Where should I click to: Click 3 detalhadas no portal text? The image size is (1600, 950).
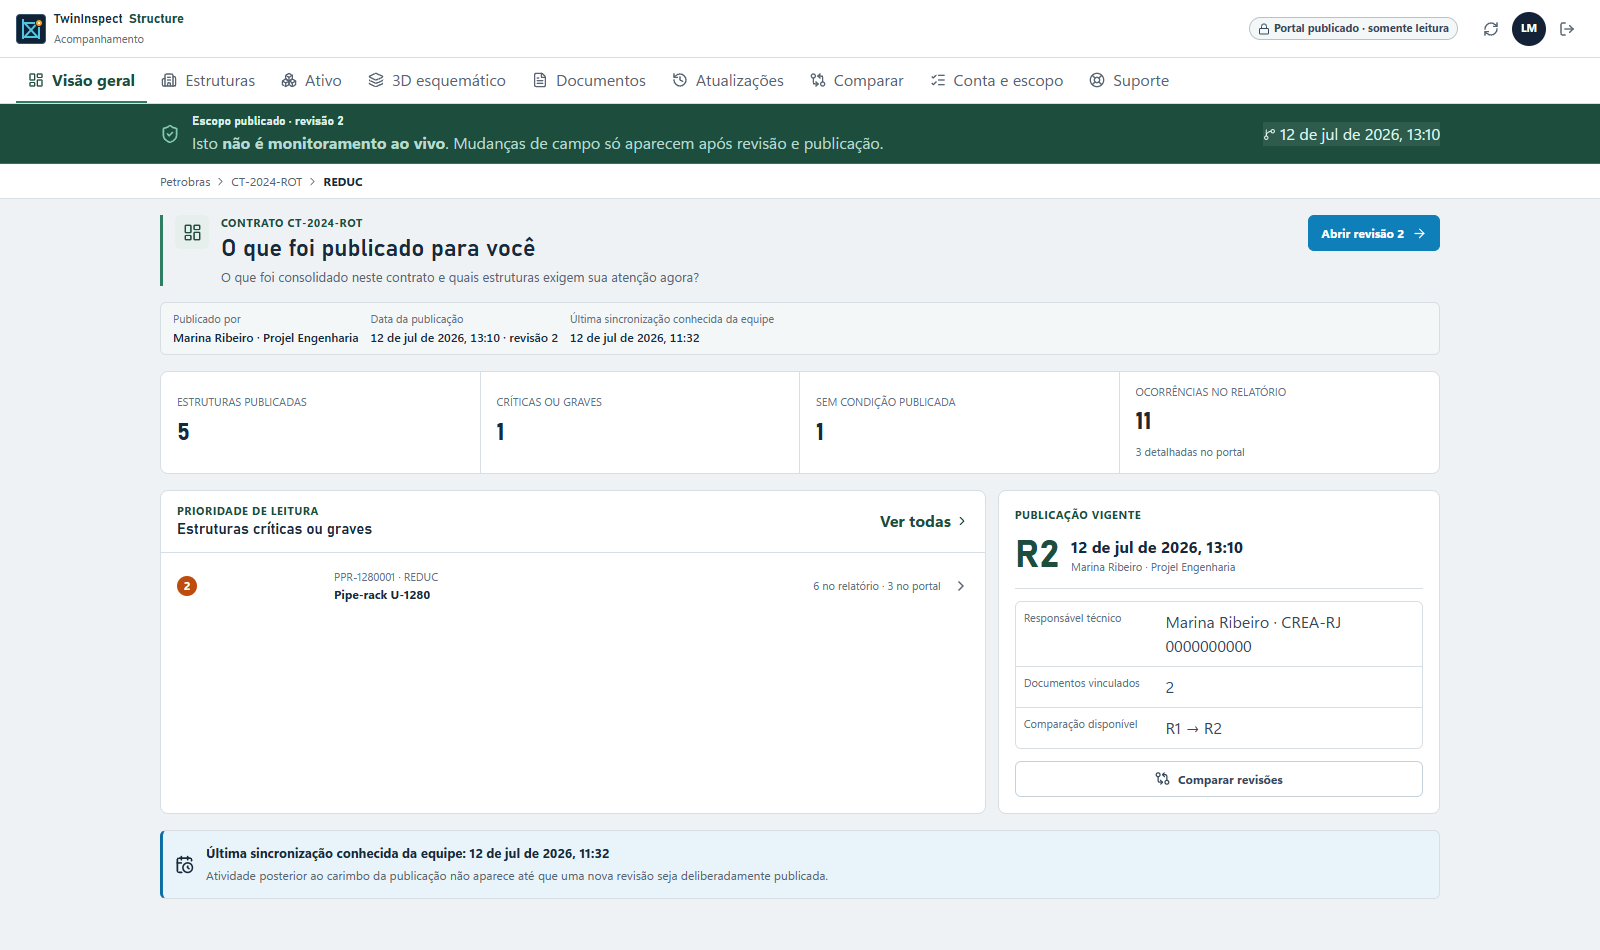pyautogui.click(x=1190, y=452)
